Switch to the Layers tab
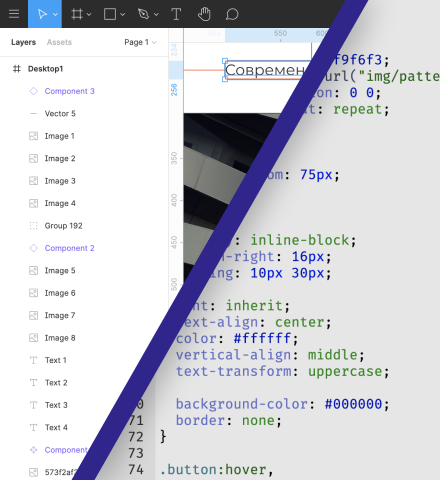The width and height of the screenshot is (440, 480). [23, 42]
